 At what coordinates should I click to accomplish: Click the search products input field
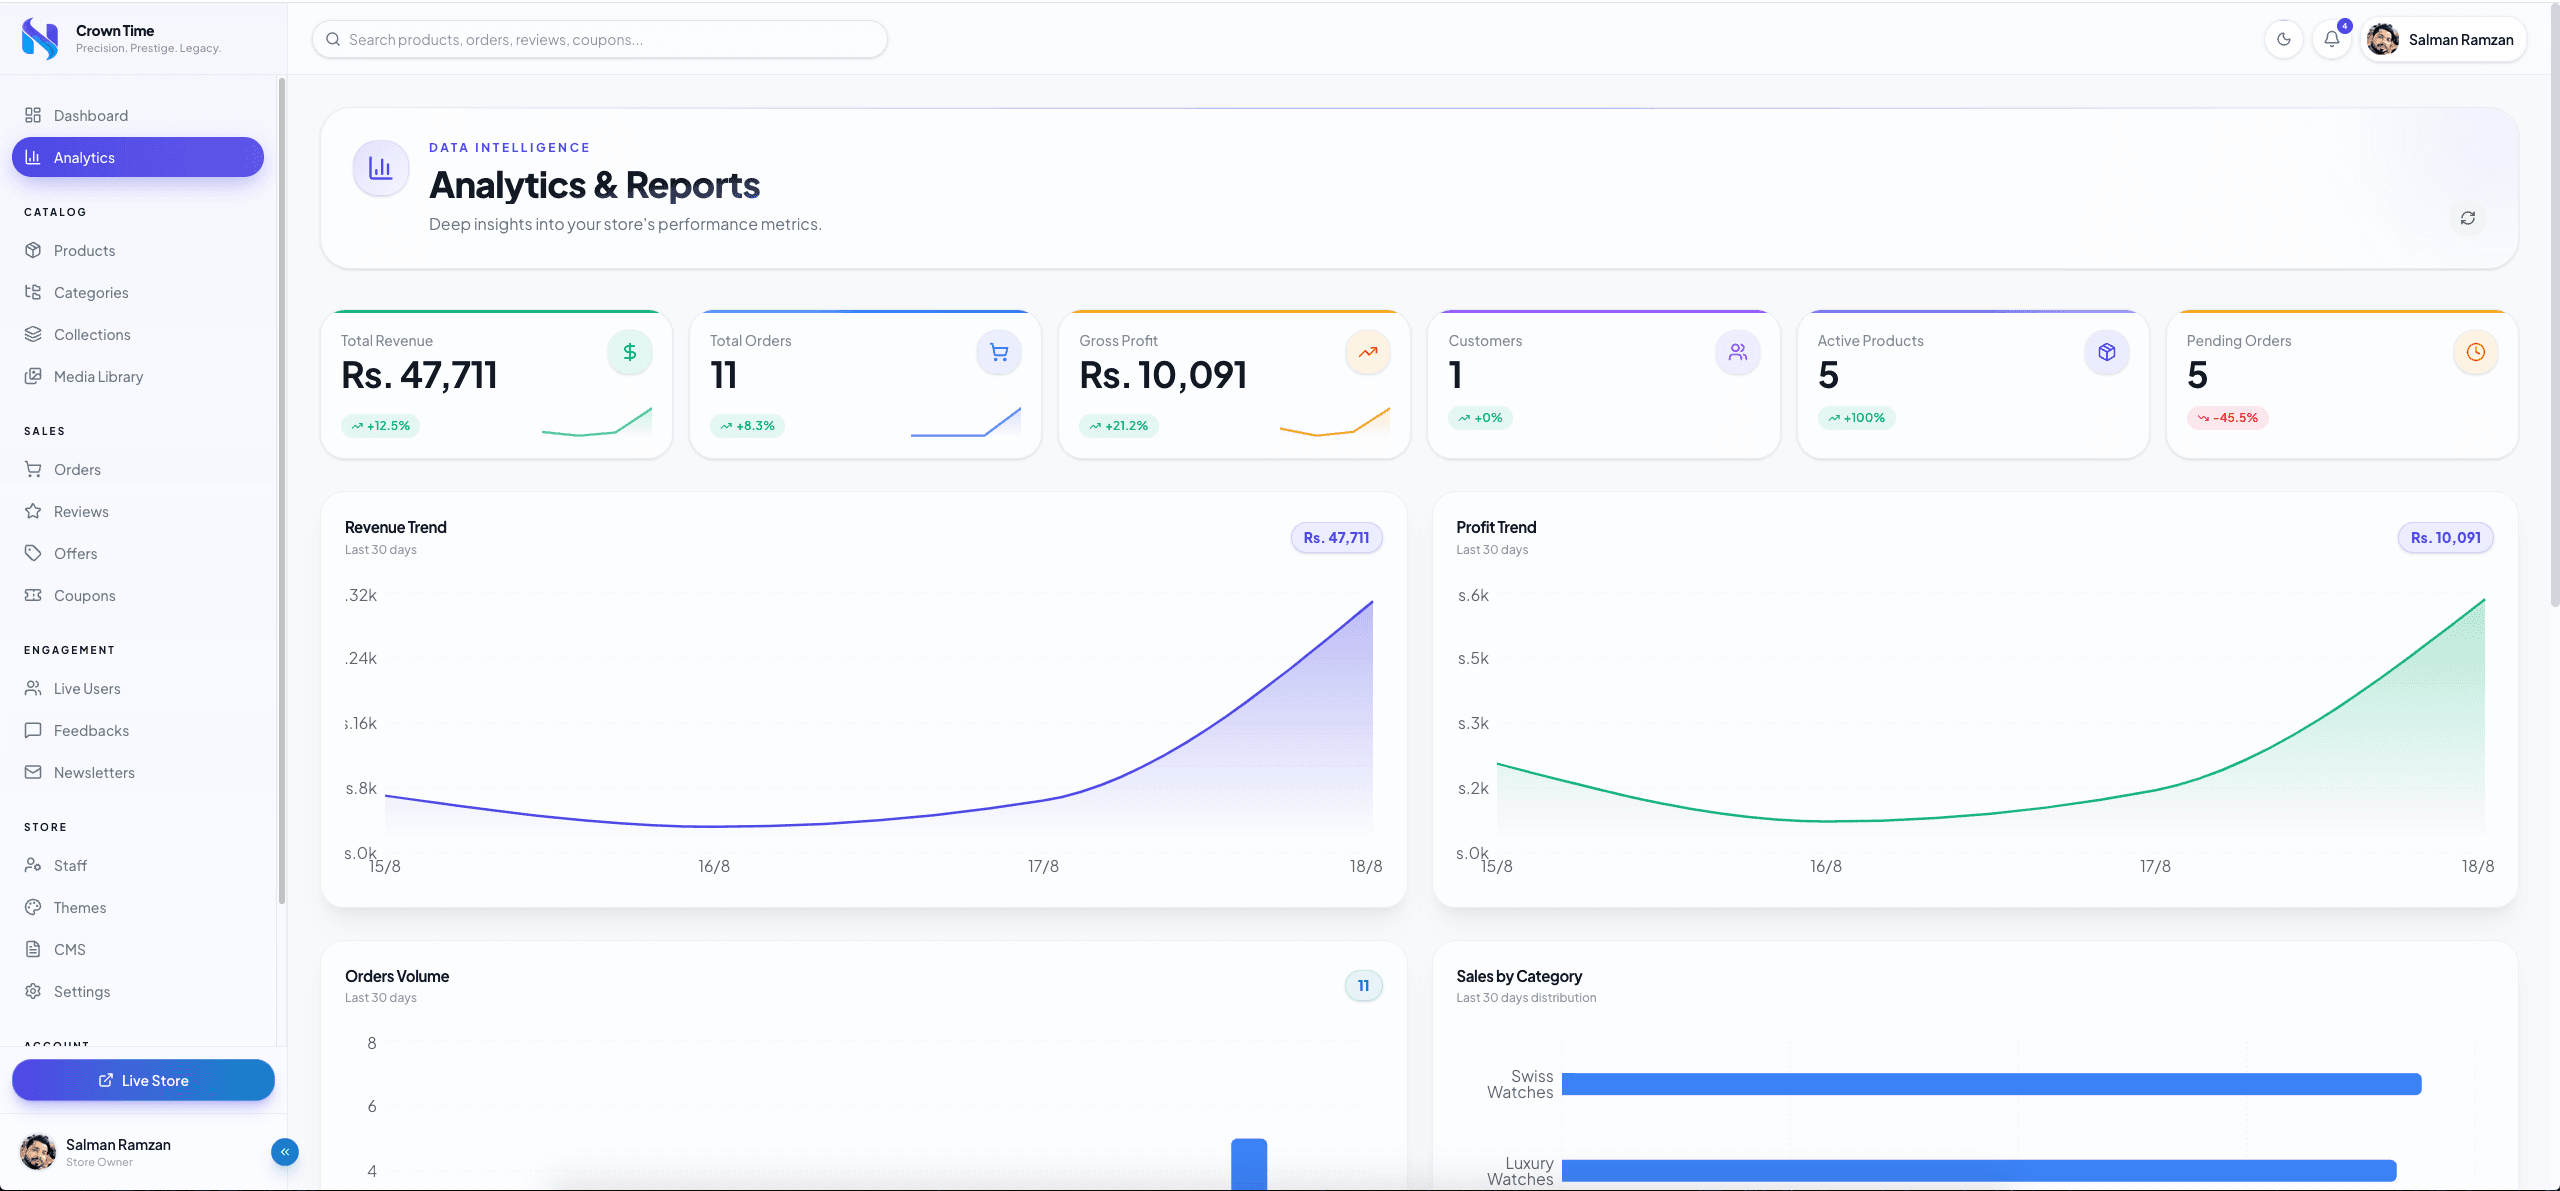tap(600, 40)
